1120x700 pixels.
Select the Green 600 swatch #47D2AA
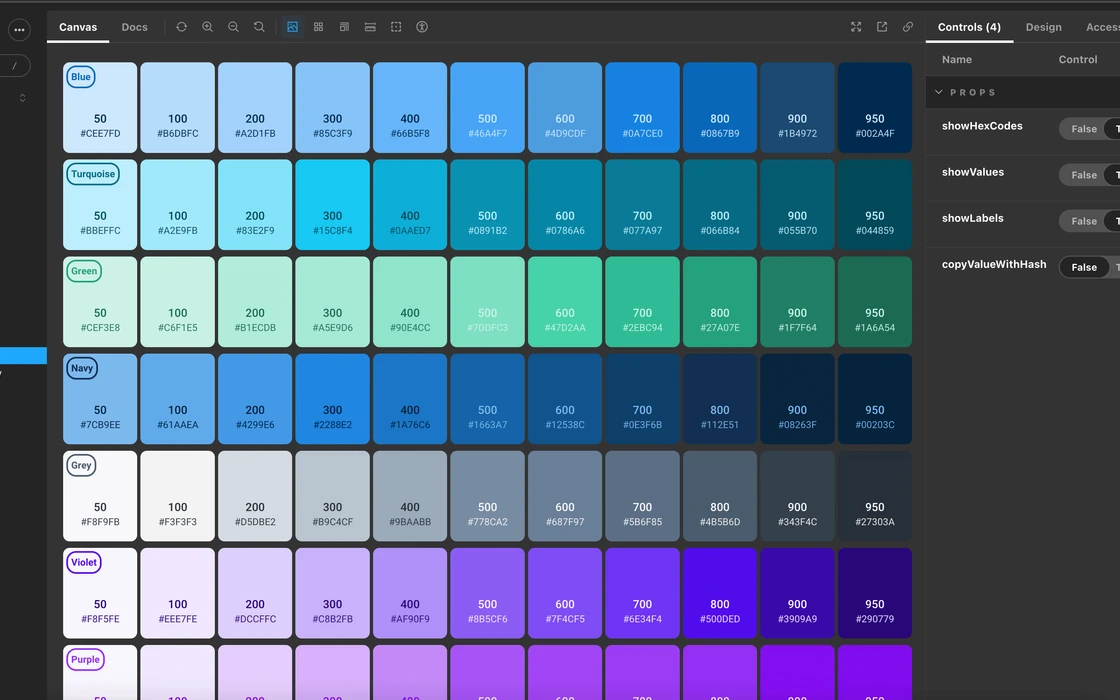565,301
